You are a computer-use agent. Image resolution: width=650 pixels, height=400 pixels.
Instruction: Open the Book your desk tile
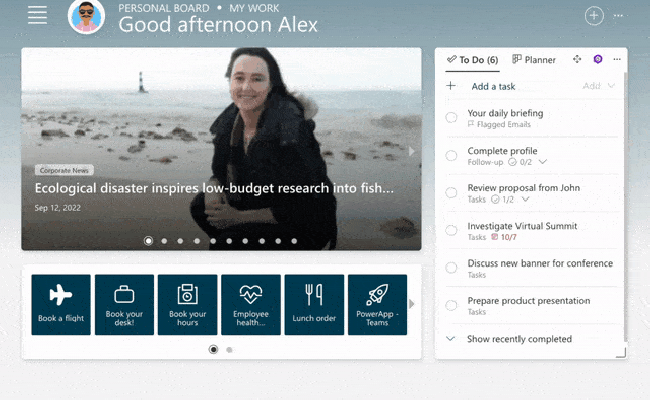click(x=124, y=305)
